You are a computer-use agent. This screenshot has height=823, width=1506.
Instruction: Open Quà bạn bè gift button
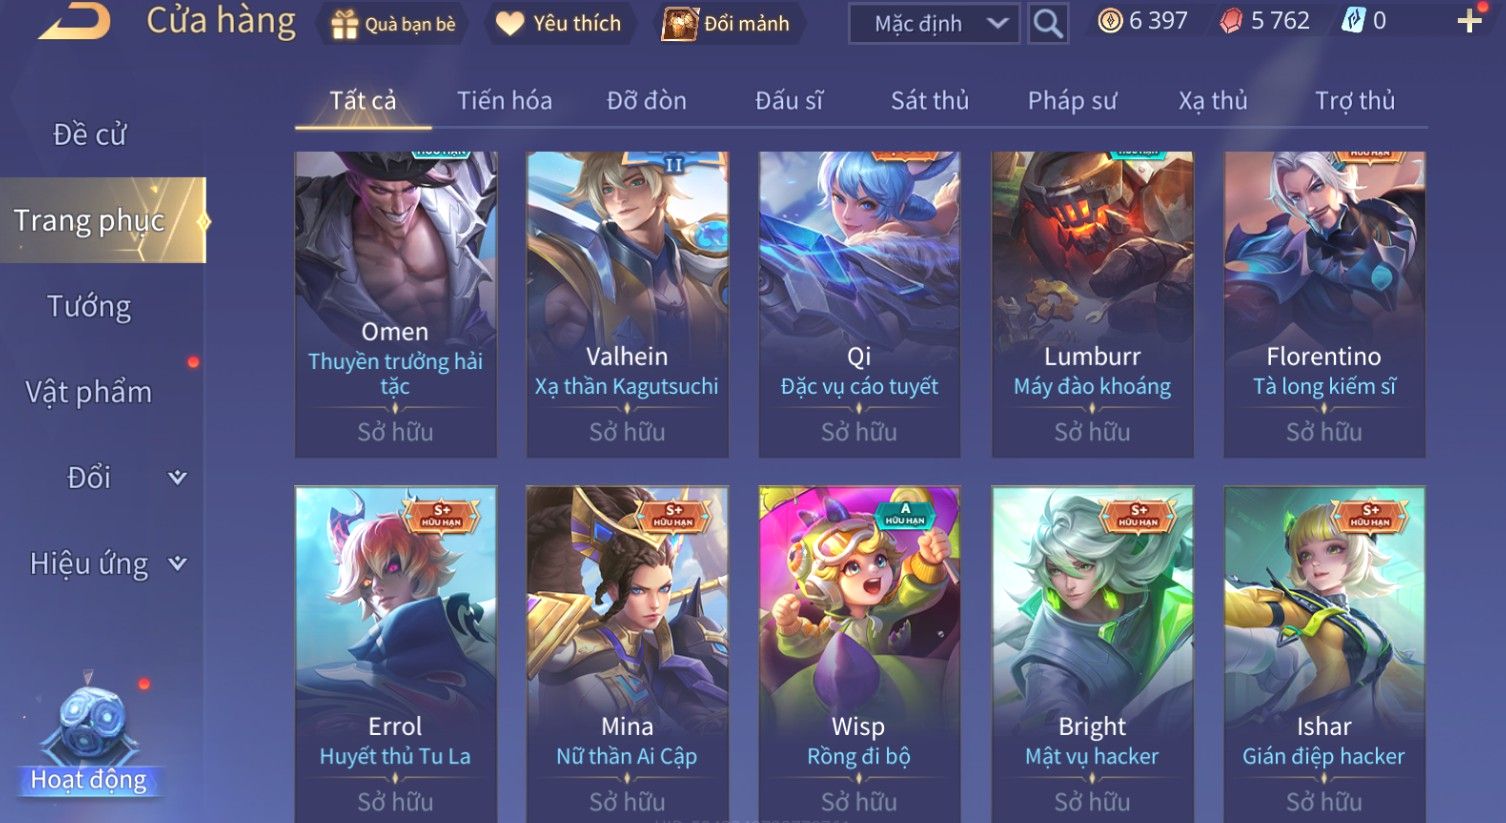(394, 23)
